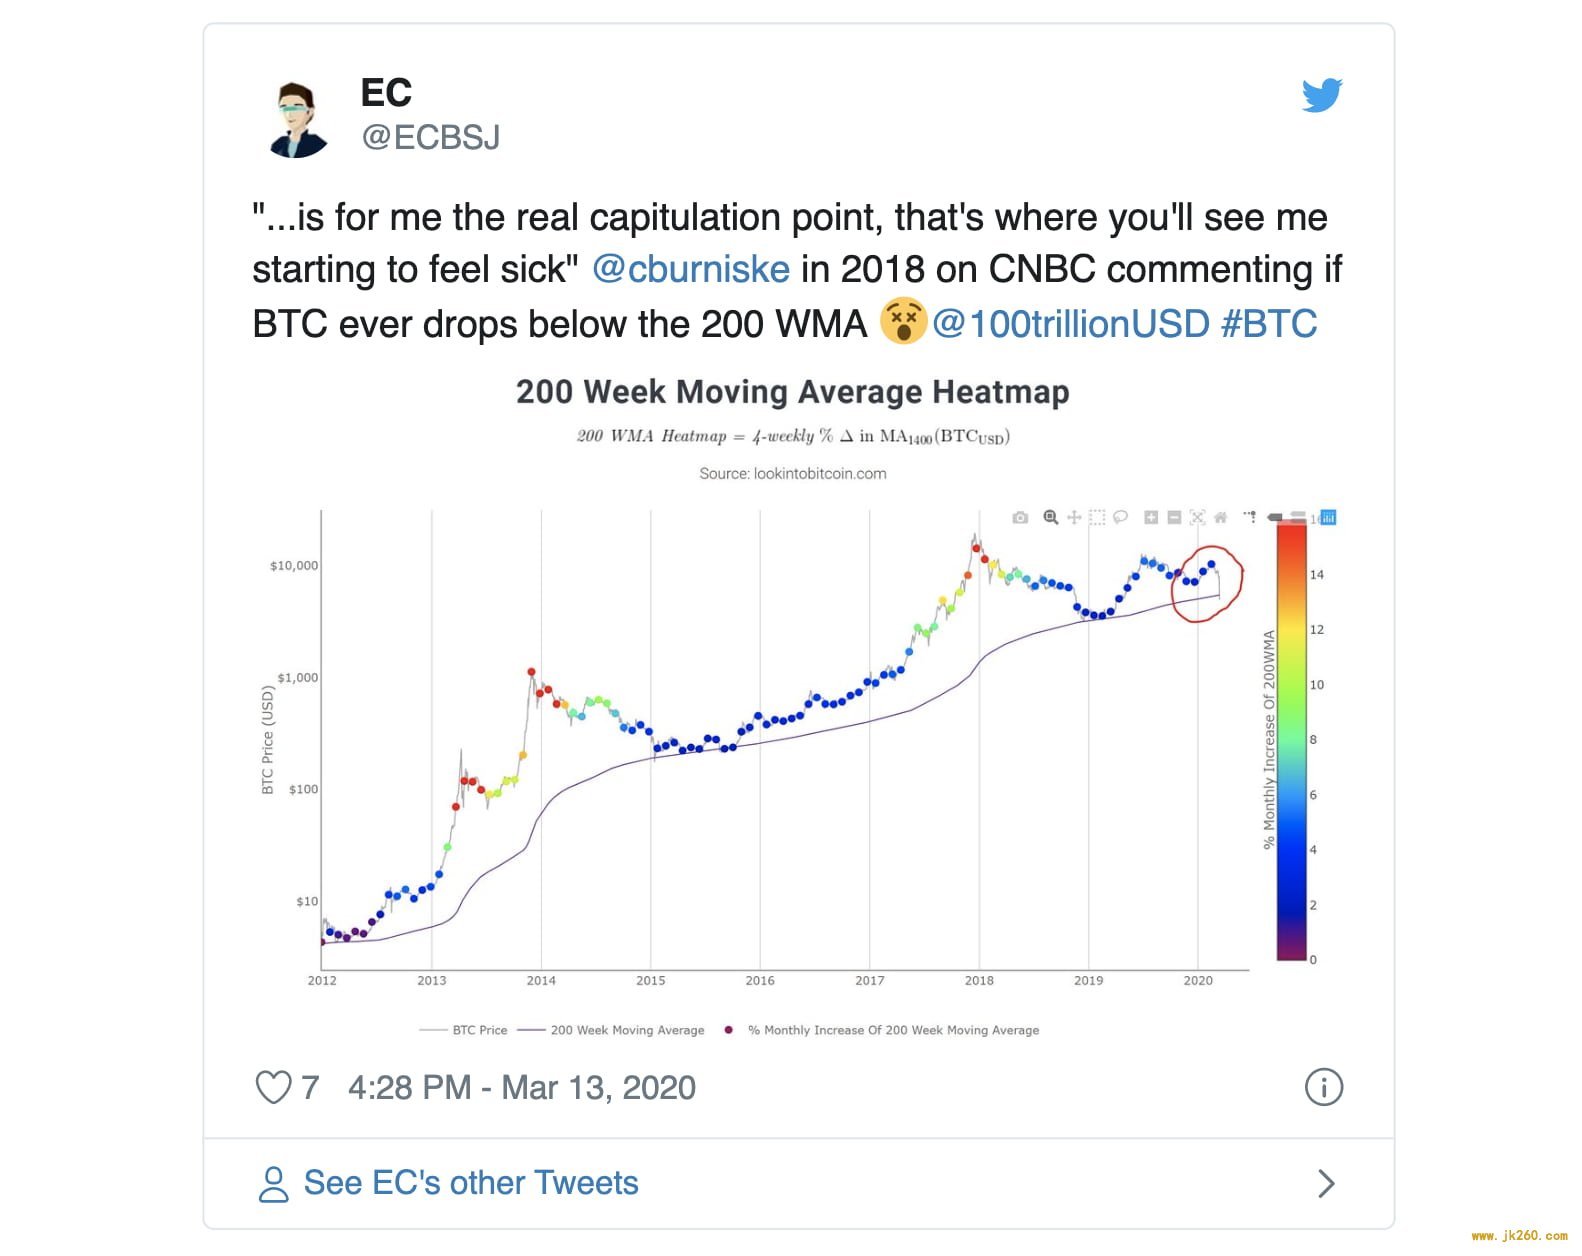1582x1256 pixels.
Task: Click the camera download-plot icon
Action: 1020,518
